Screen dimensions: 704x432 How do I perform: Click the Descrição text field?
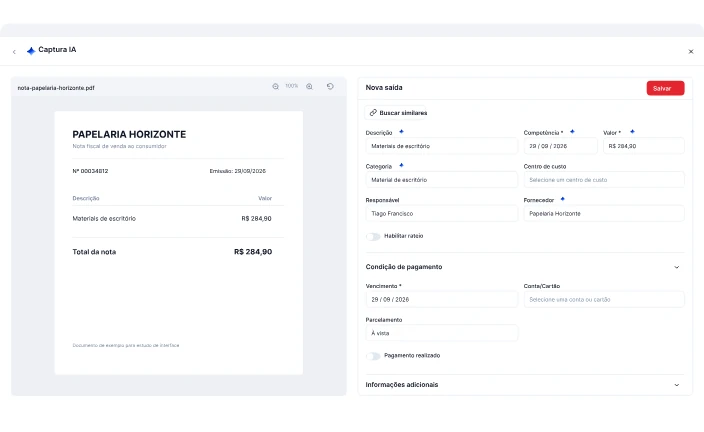(442, 146)
